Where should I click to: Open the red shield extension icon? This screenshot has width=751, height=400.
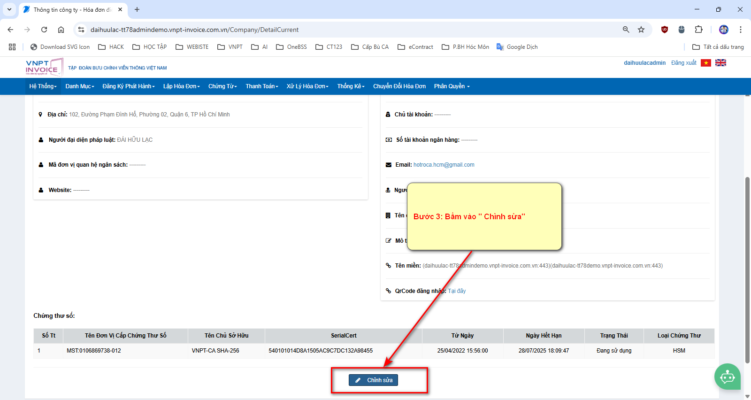point(664,30)
